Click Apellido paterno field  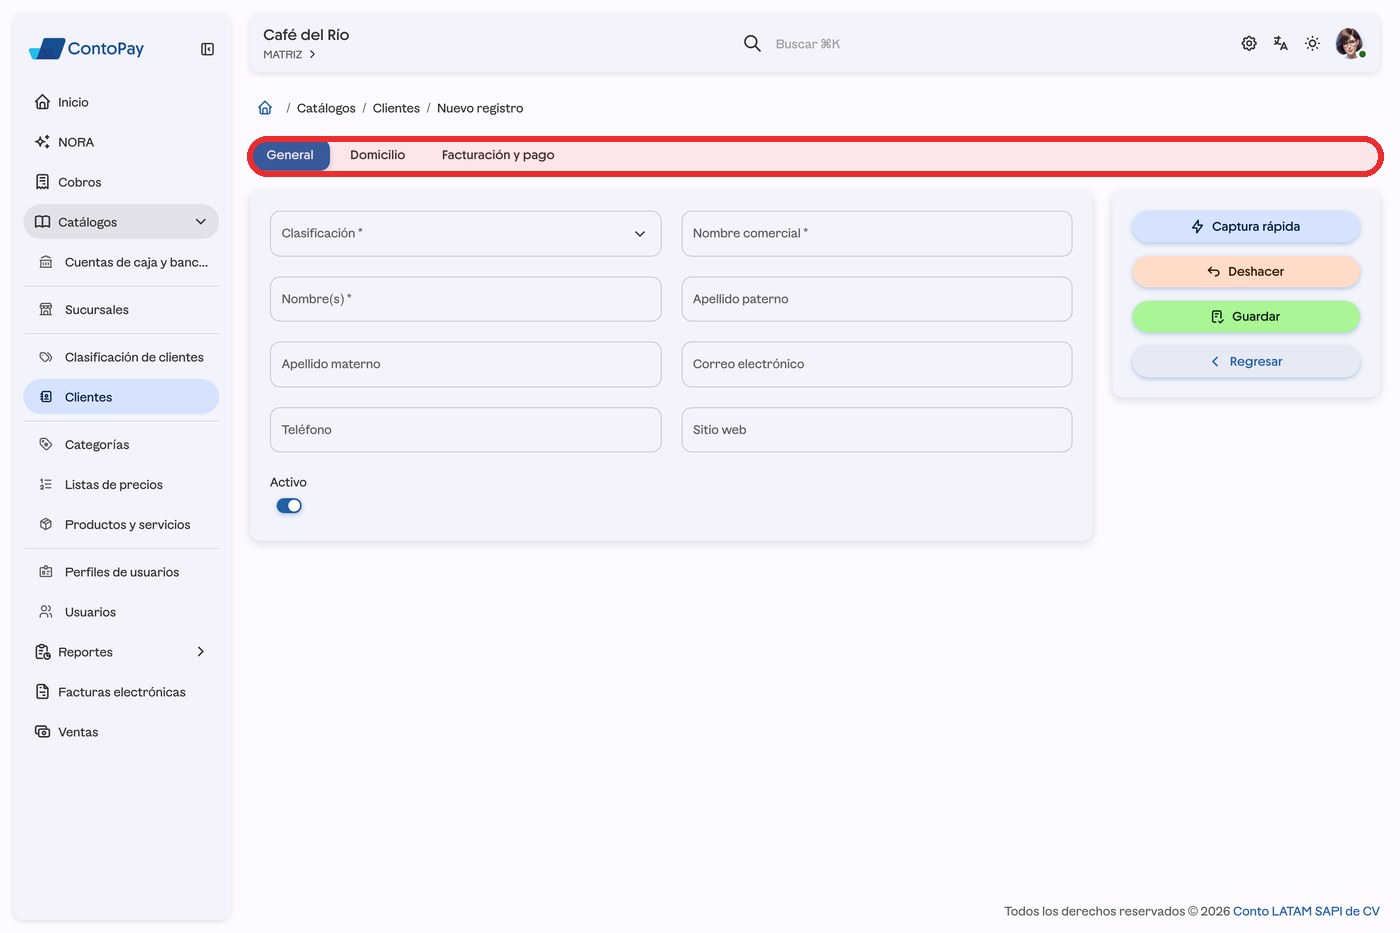tap(877, 299)
